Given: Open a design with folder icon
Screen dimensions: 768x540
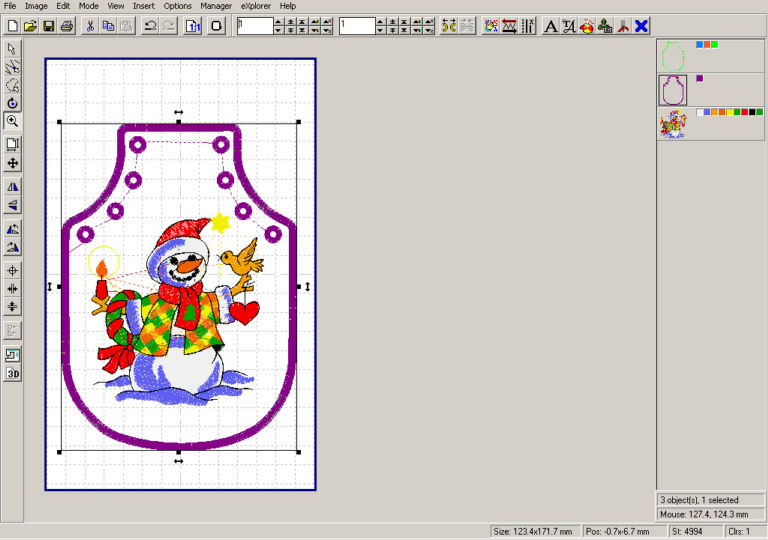Looking at the screenshot, I should (30, 26).
